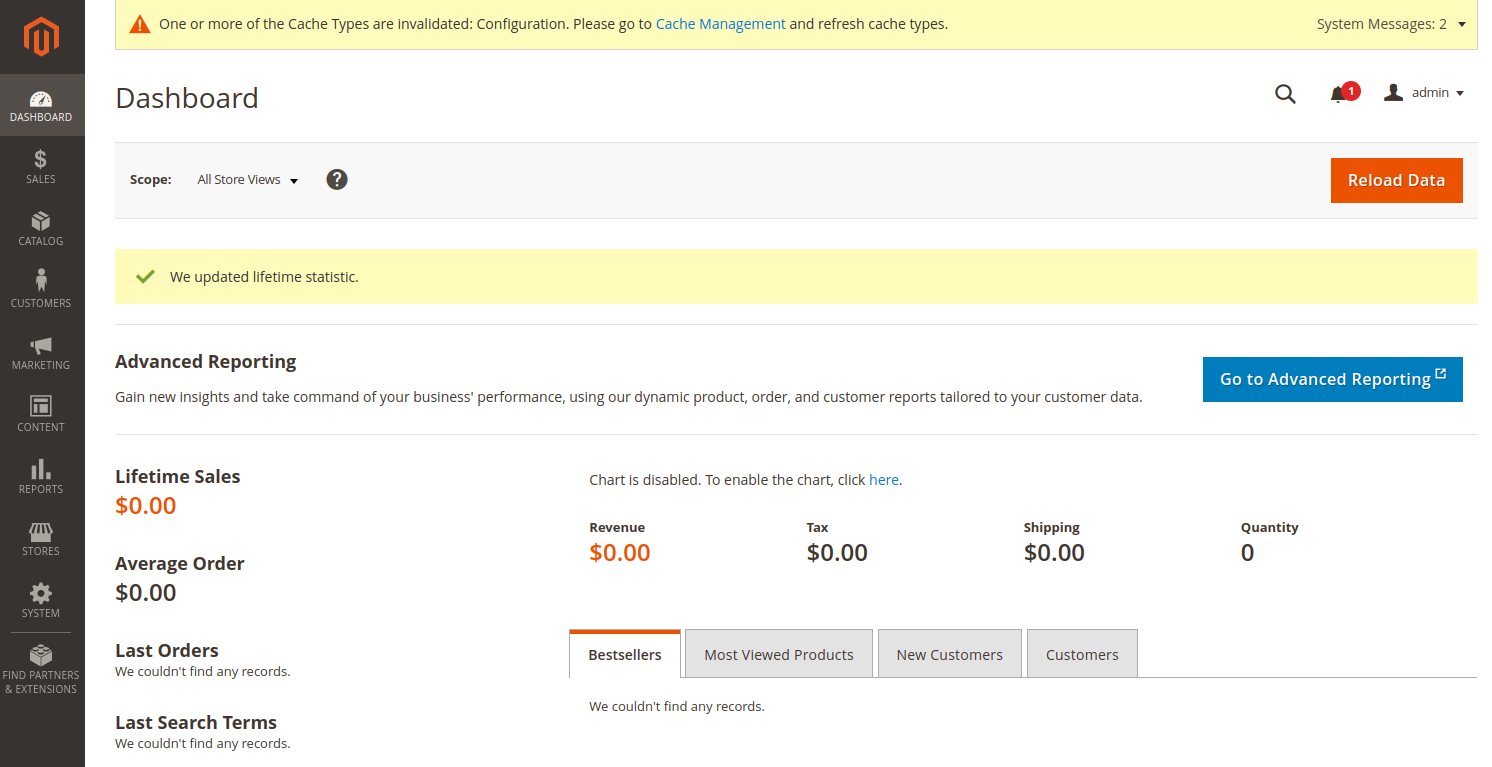Open the Stores sidebar icon
Image resolution: width=1492 pixels, height=767 pixels.
pos(41,531)
